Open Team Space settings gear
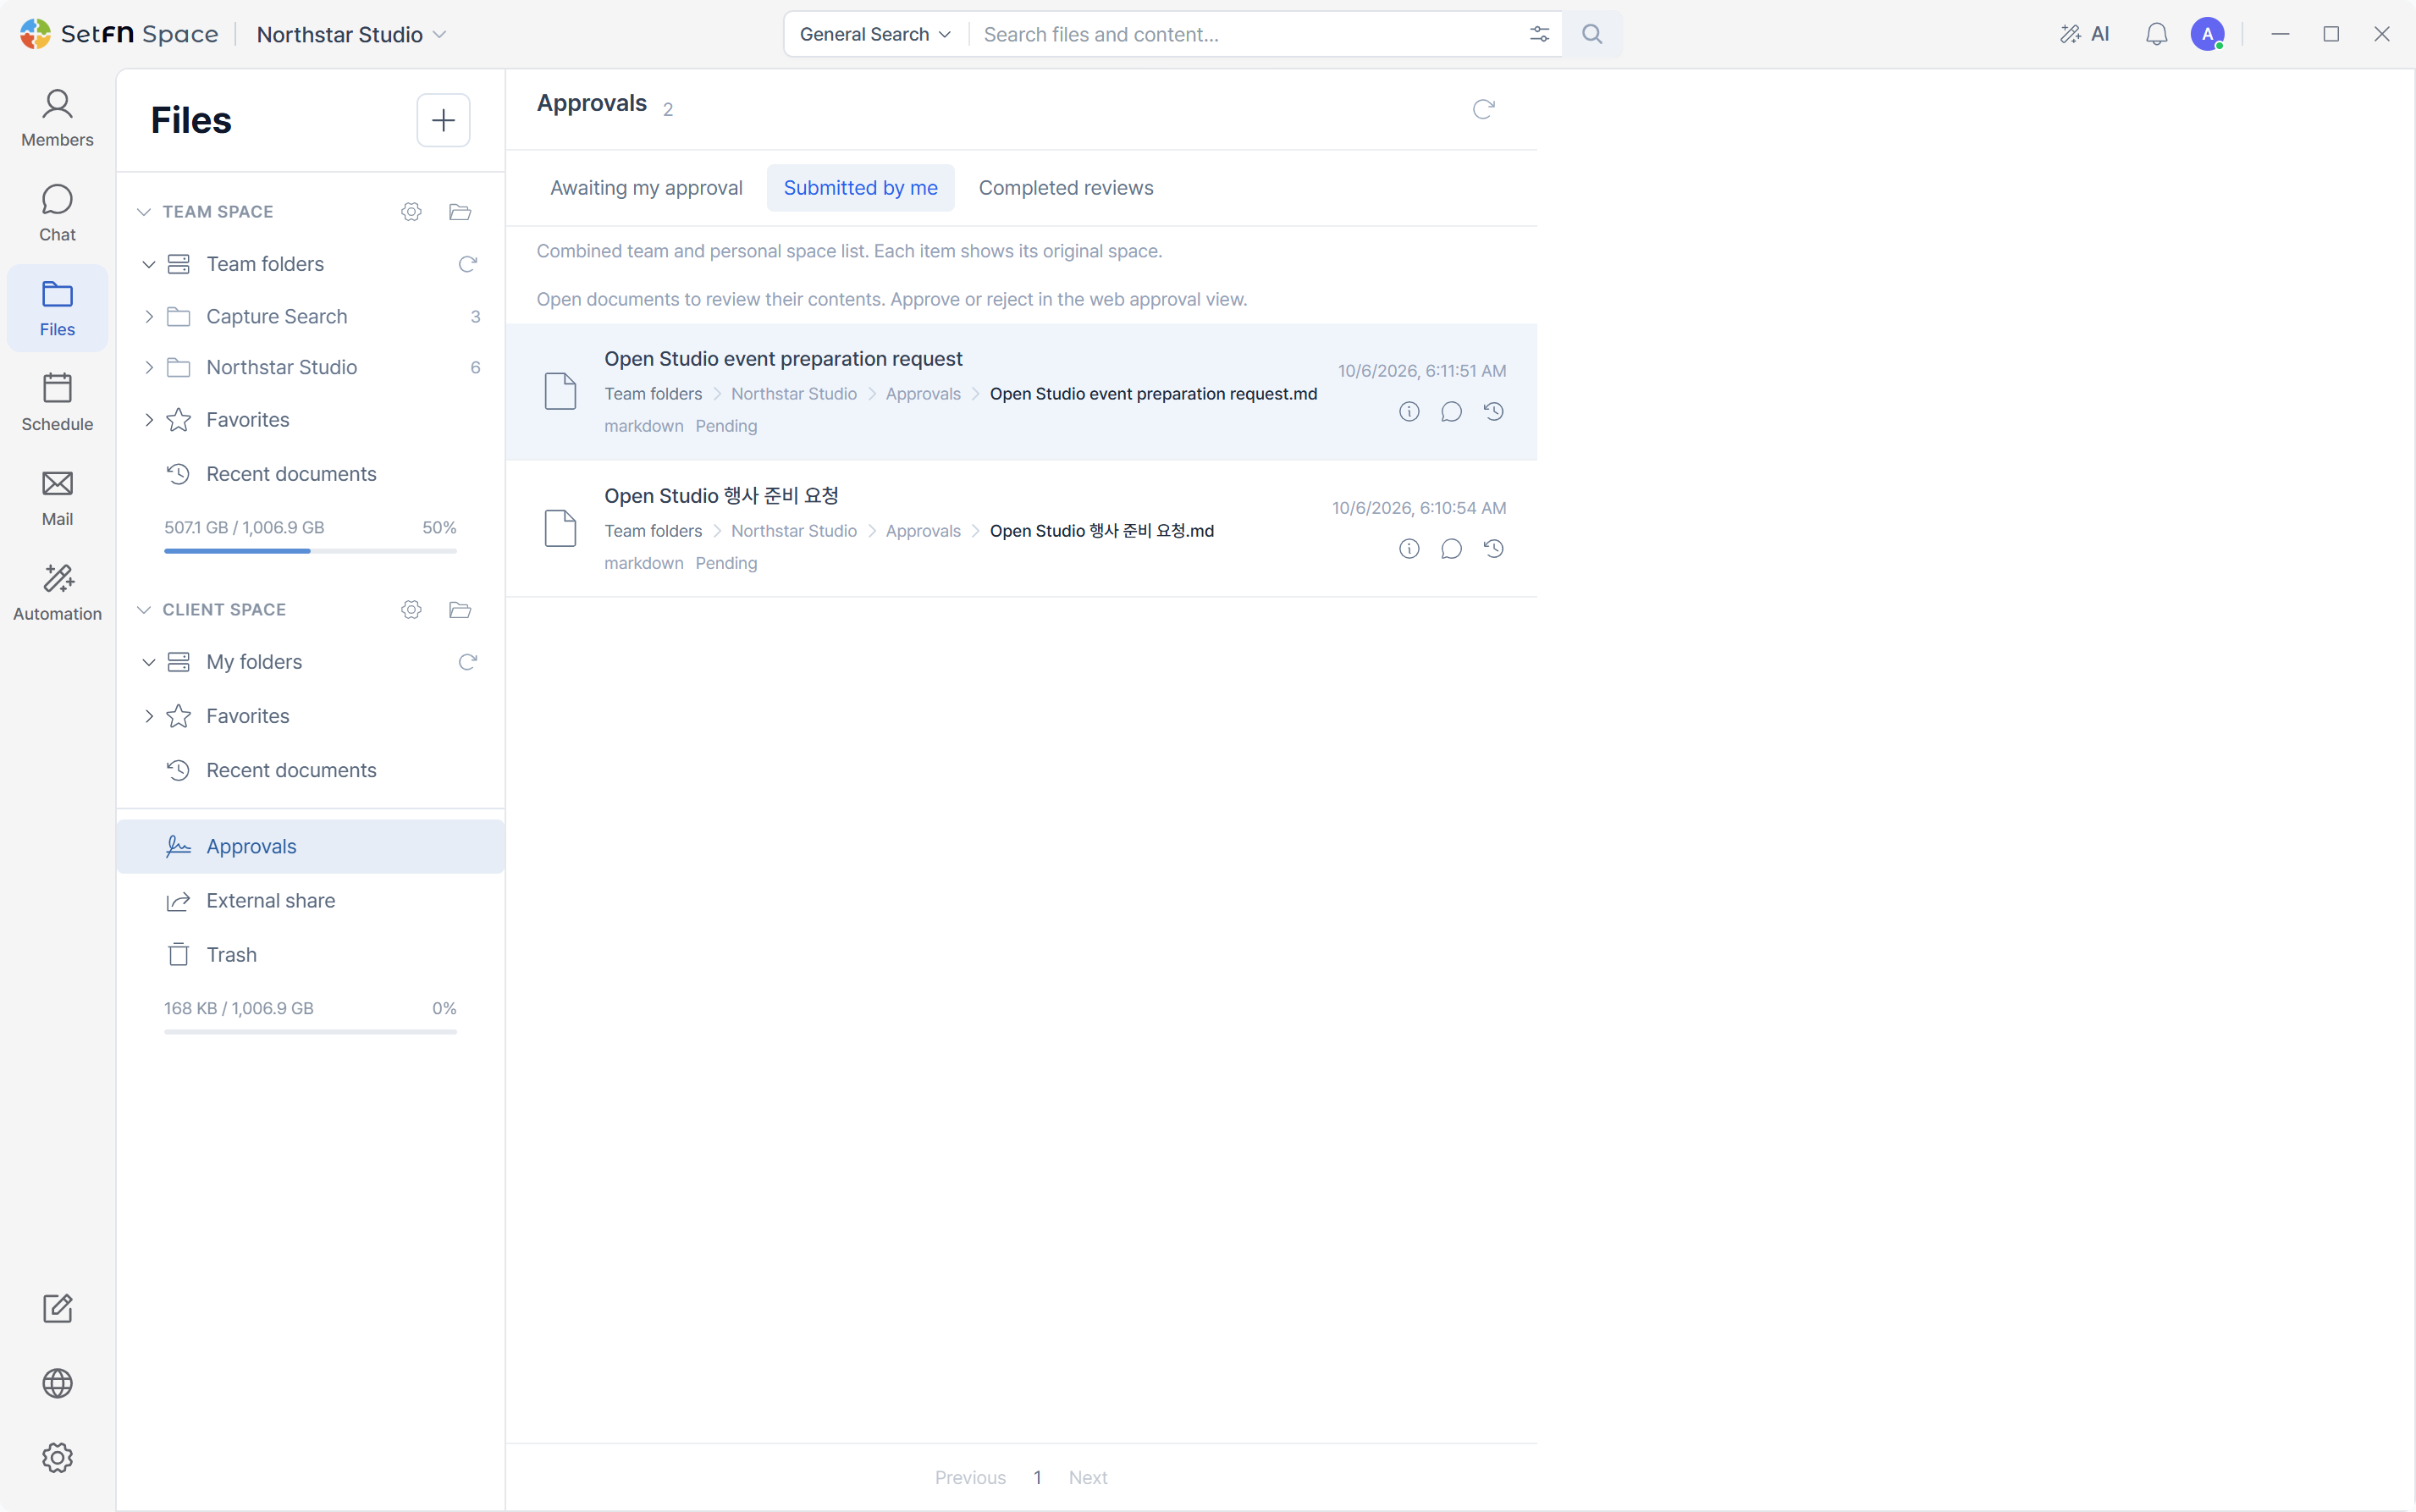This screenshot has height=1512, width=2416. [x=411, y=211]
